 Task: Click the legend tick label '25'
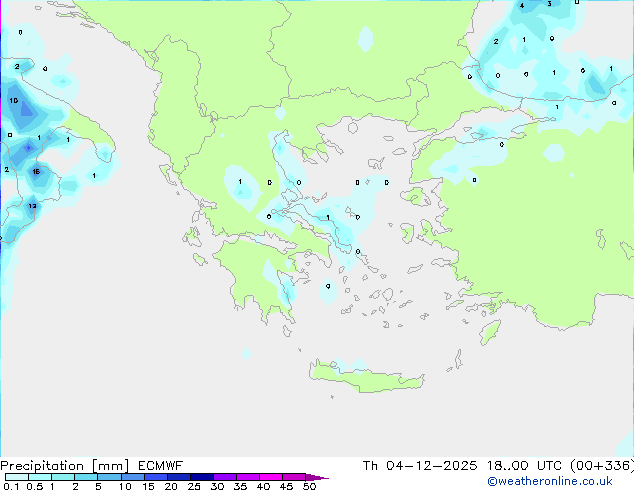[194, 486]
